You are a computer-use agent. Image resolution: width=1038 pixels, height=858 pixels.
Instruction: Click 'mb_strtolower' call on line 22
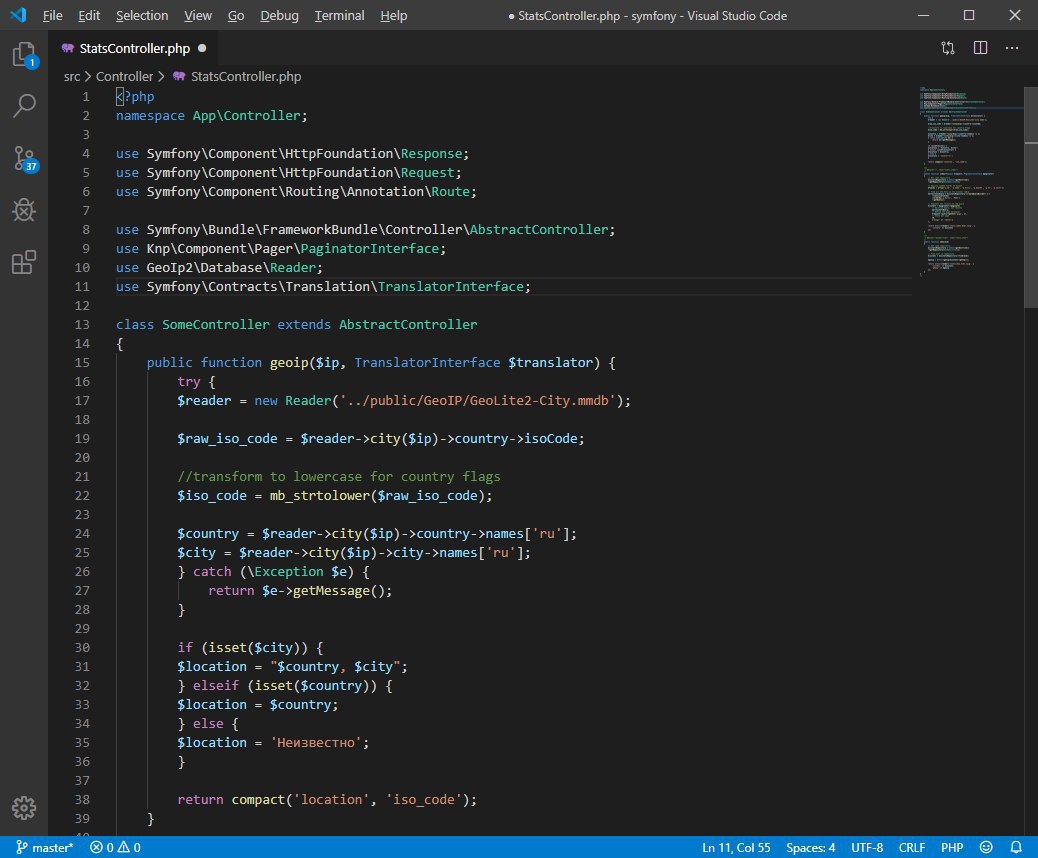point(320,496)
